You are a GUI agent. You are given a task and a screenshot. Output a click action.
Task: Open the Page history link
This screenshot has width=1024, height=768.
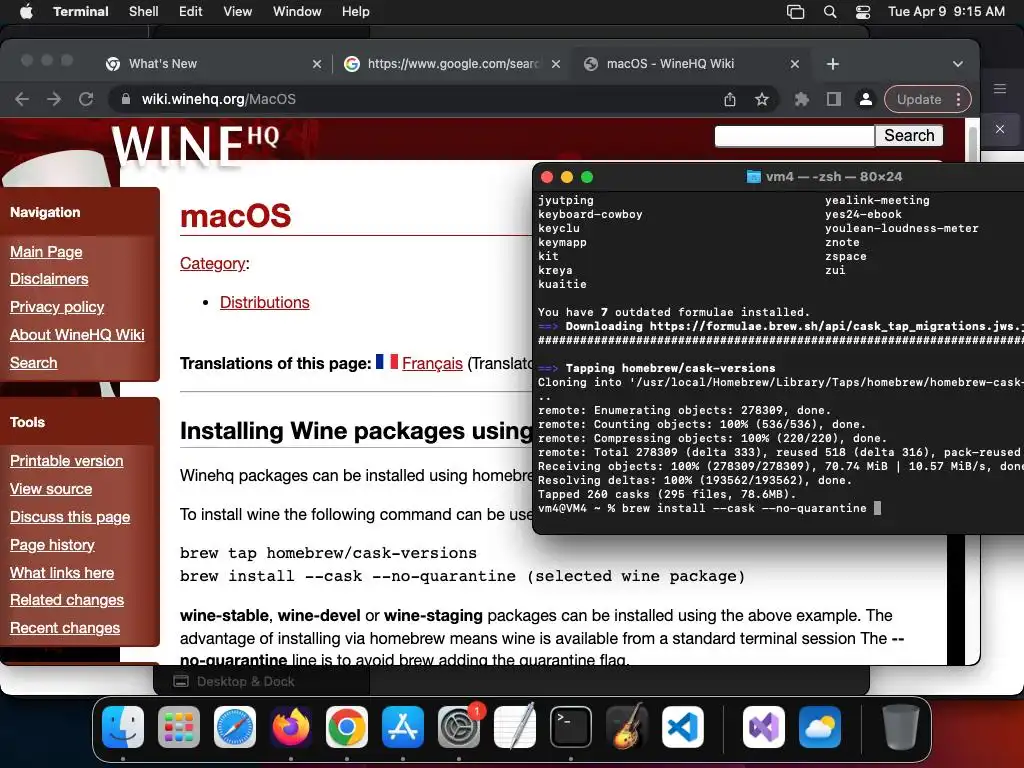pos(52,545)
